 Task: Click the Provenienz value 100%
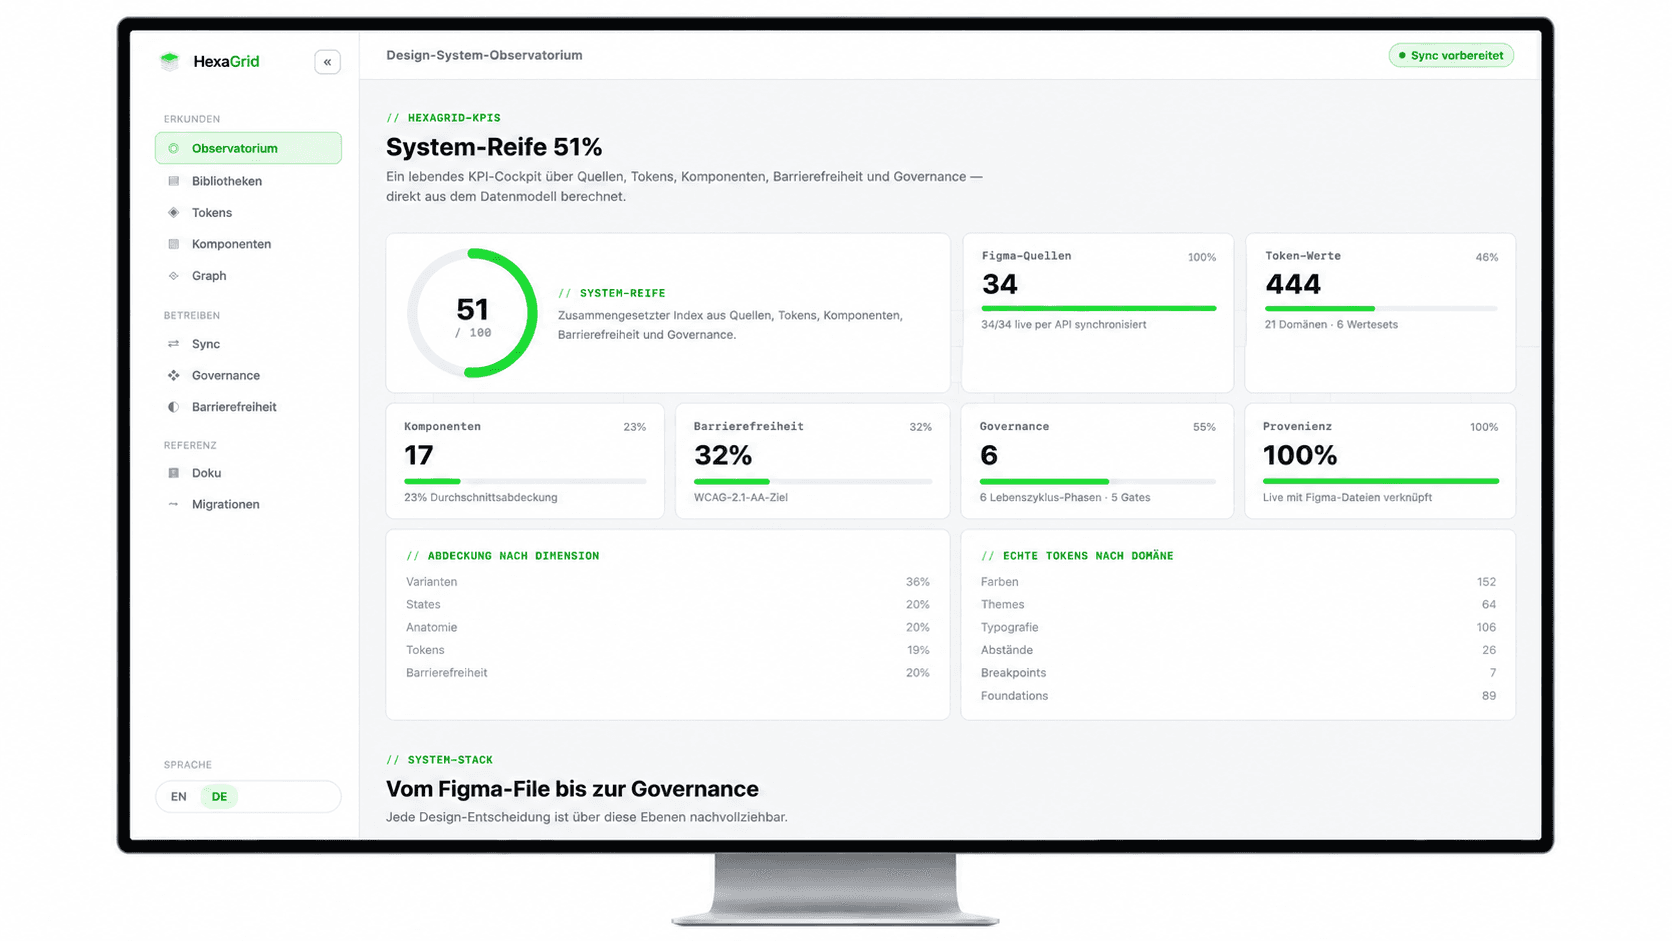pyautogui.click(x=1300, y=455)
